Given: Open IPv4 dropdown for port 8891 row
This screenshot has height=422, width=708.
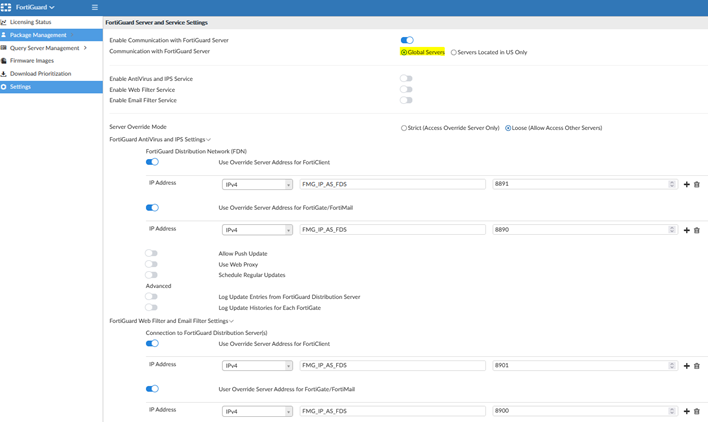Looking at the screenshot, I should point(257,185).
